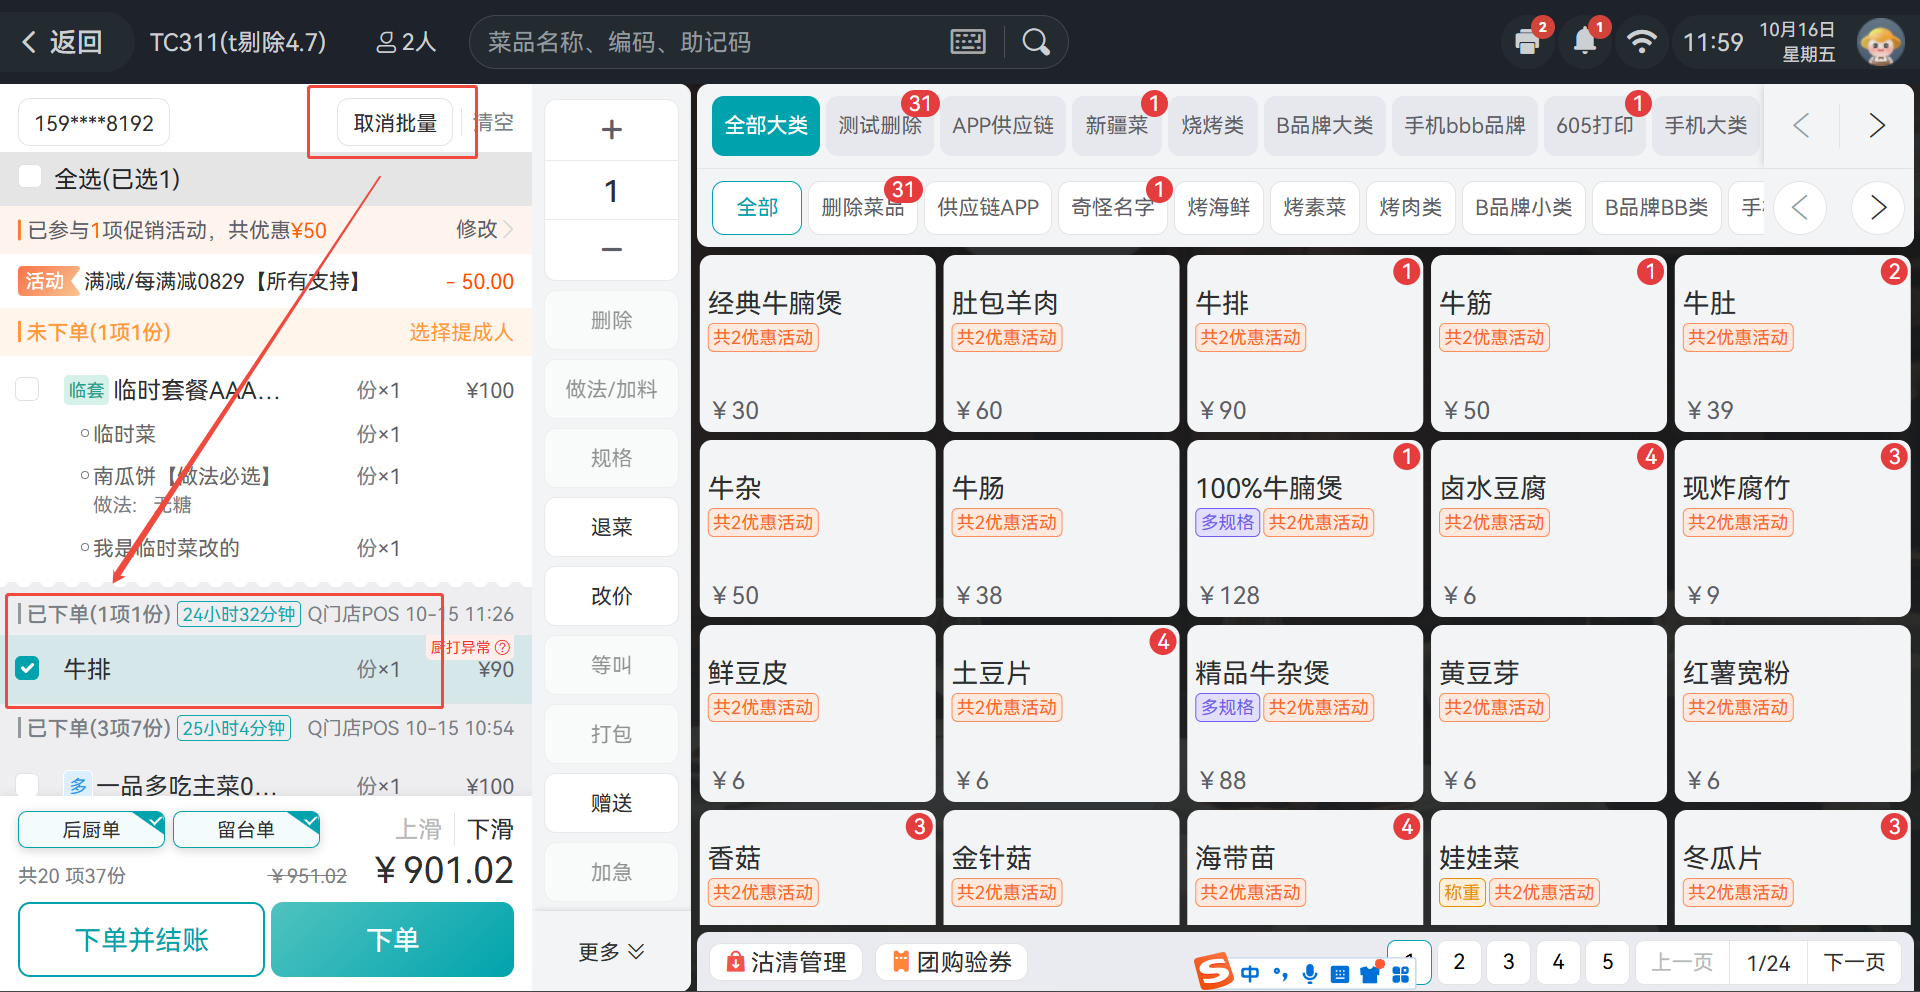Open the printer queue icon
Viewport: 1920px width, 992px height.
click(1527, 42)
